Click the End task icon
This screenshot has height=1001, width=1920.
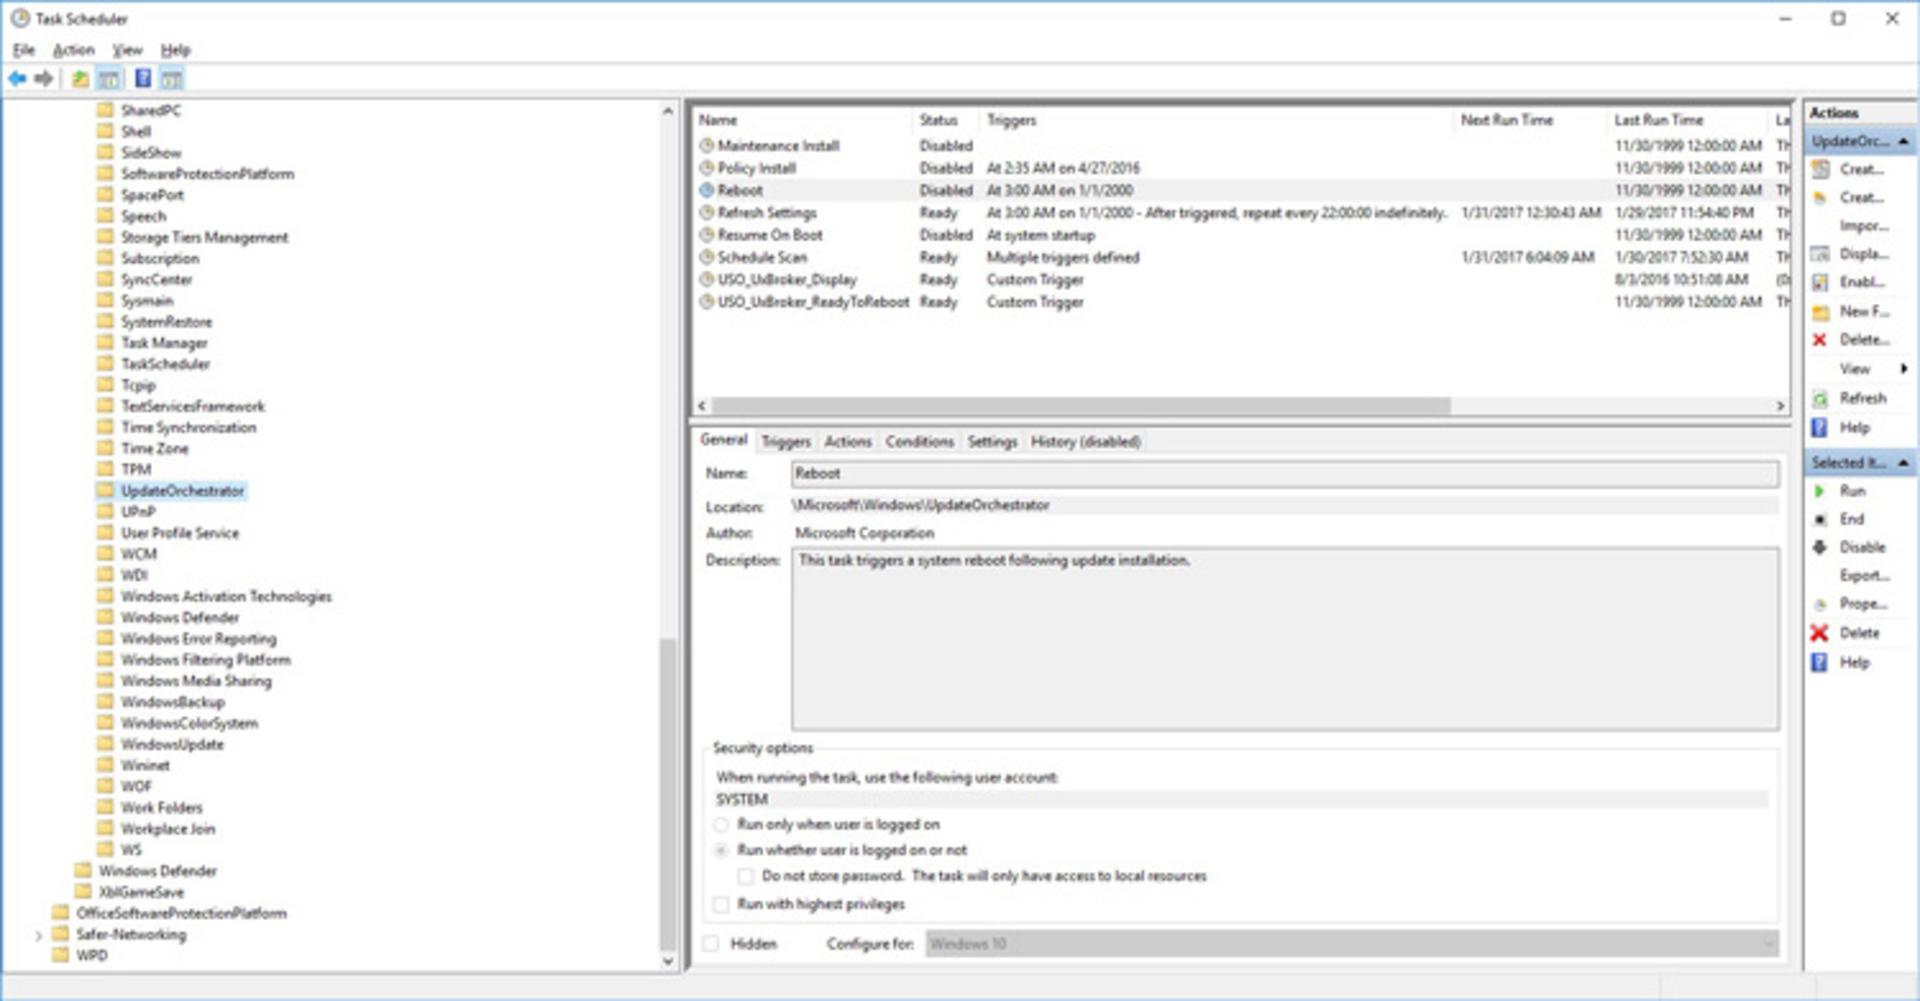click(x=1820, y=519)
